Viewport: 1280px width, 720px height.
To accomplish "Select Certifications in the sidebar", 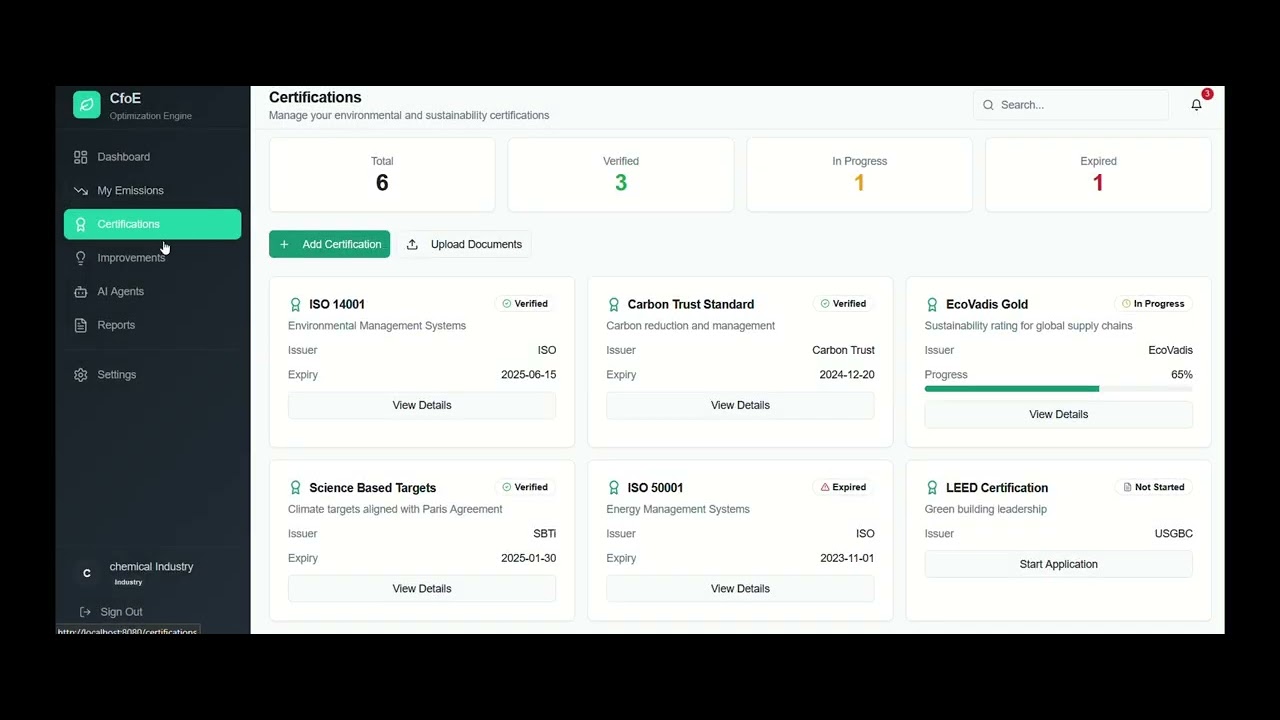I will [152, 224].
